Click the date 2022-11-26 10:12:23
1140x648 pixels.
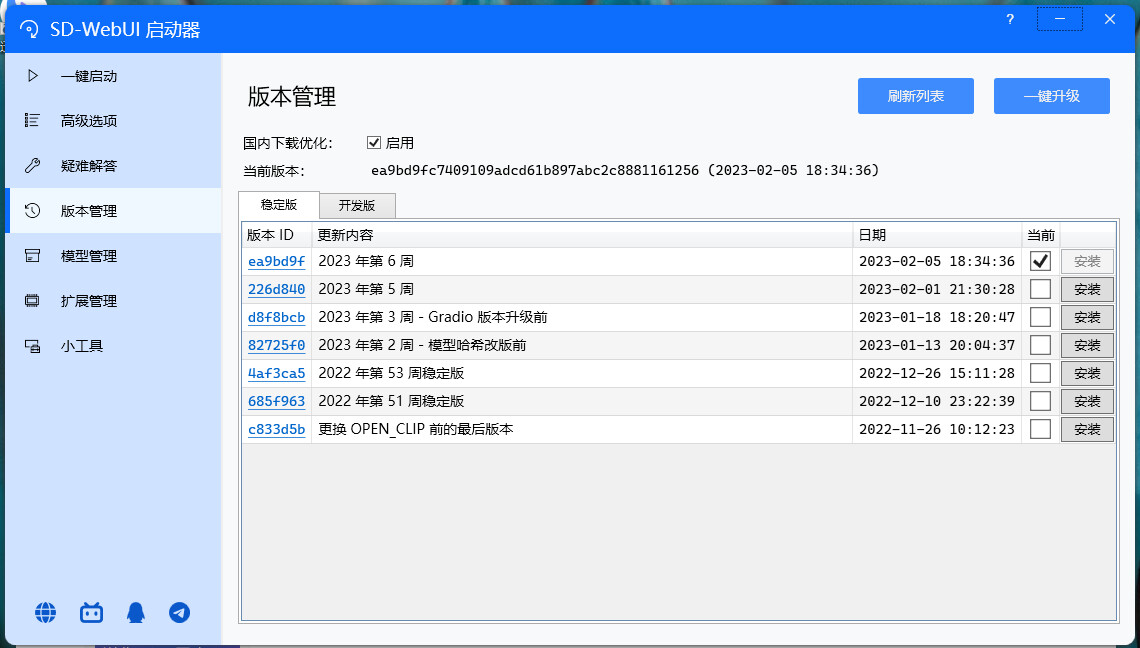(x=936, y=429)
